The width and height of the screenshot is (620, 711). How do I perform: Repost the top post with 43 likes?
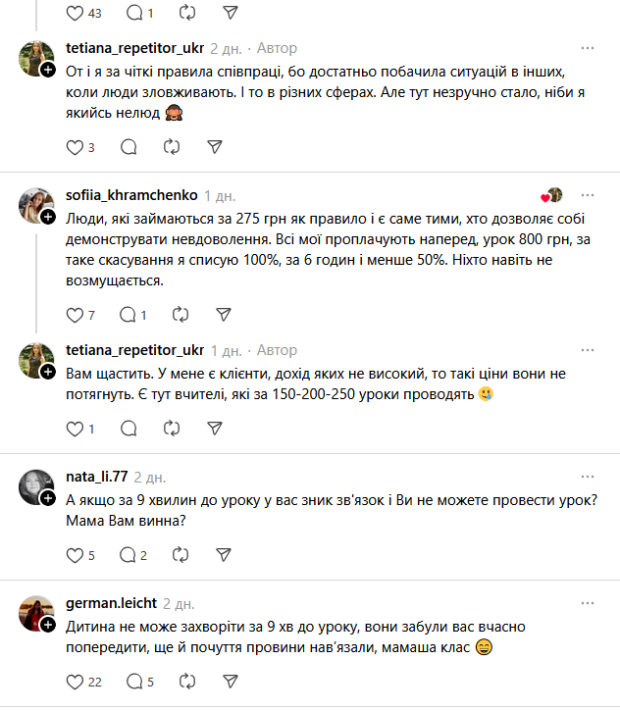[185, 13]
